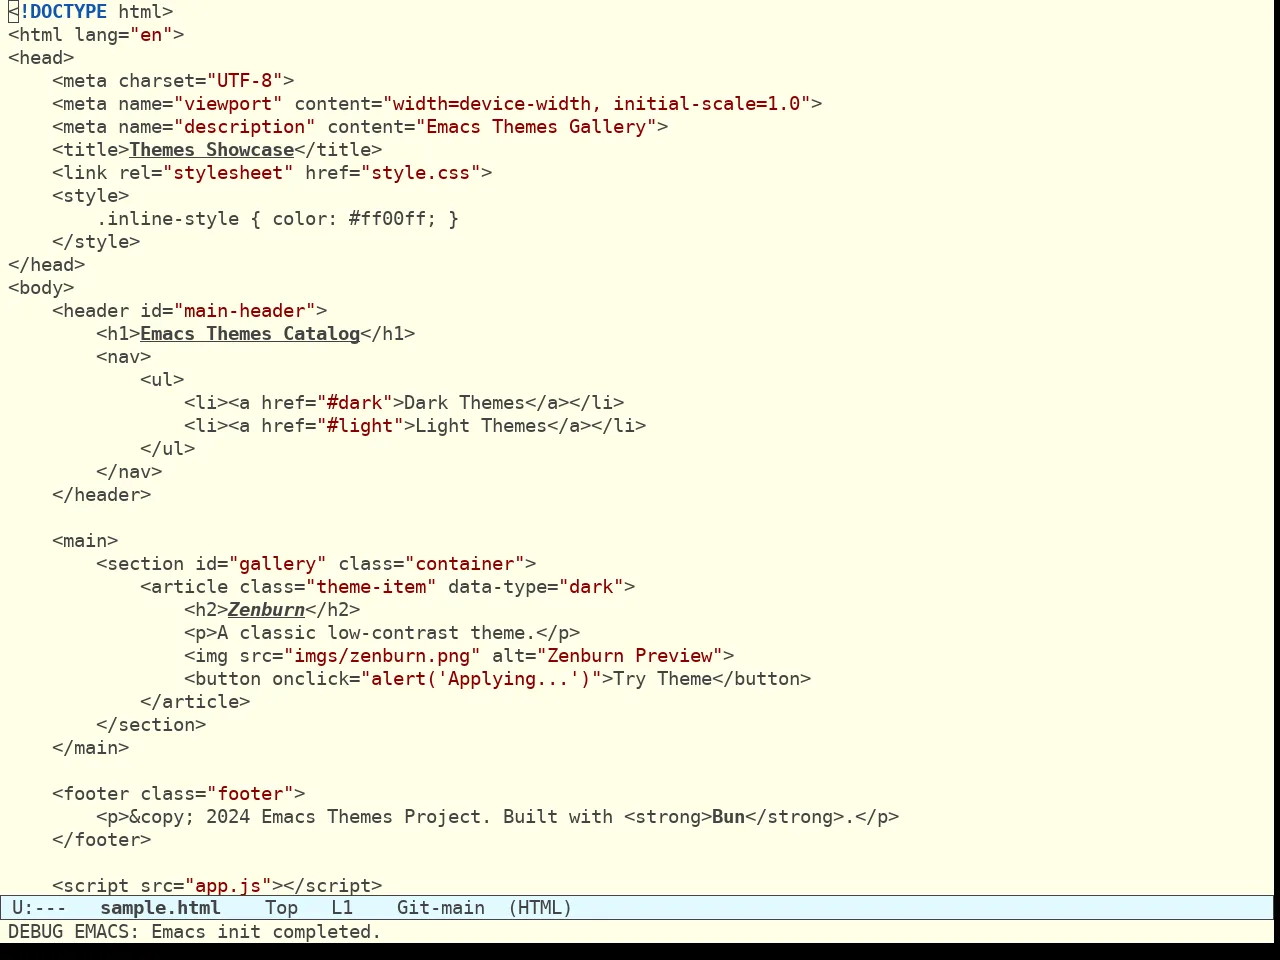Click the Zenburn h2 heading text

click(x=266, y=610)
